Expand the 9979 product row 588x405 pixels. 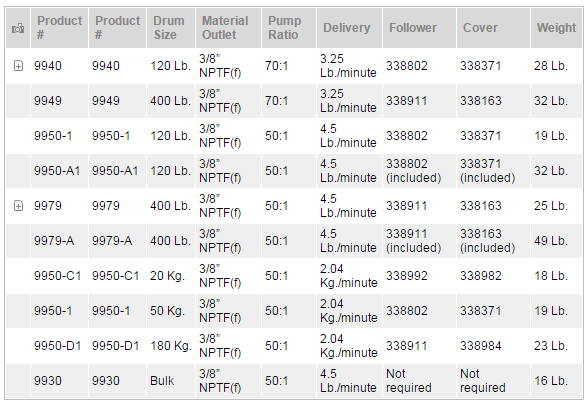pos(18,206)
